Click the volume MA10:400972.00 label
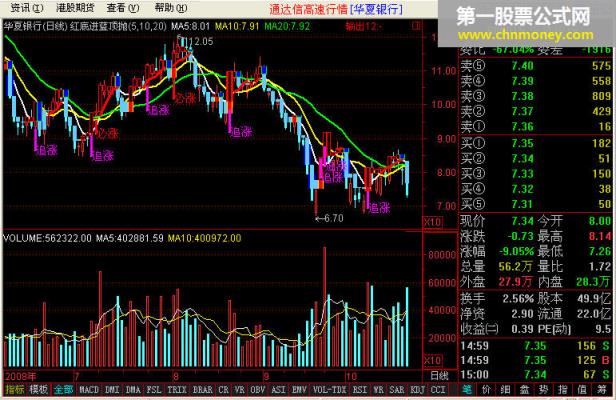Screen dimensions: 616x400 click(x=204, y=238)
